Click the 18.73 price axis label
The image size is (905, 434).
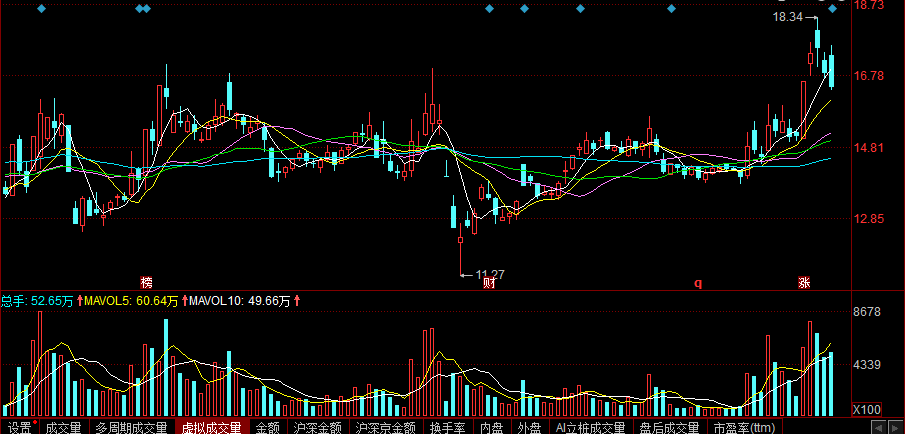pos(869,5)
